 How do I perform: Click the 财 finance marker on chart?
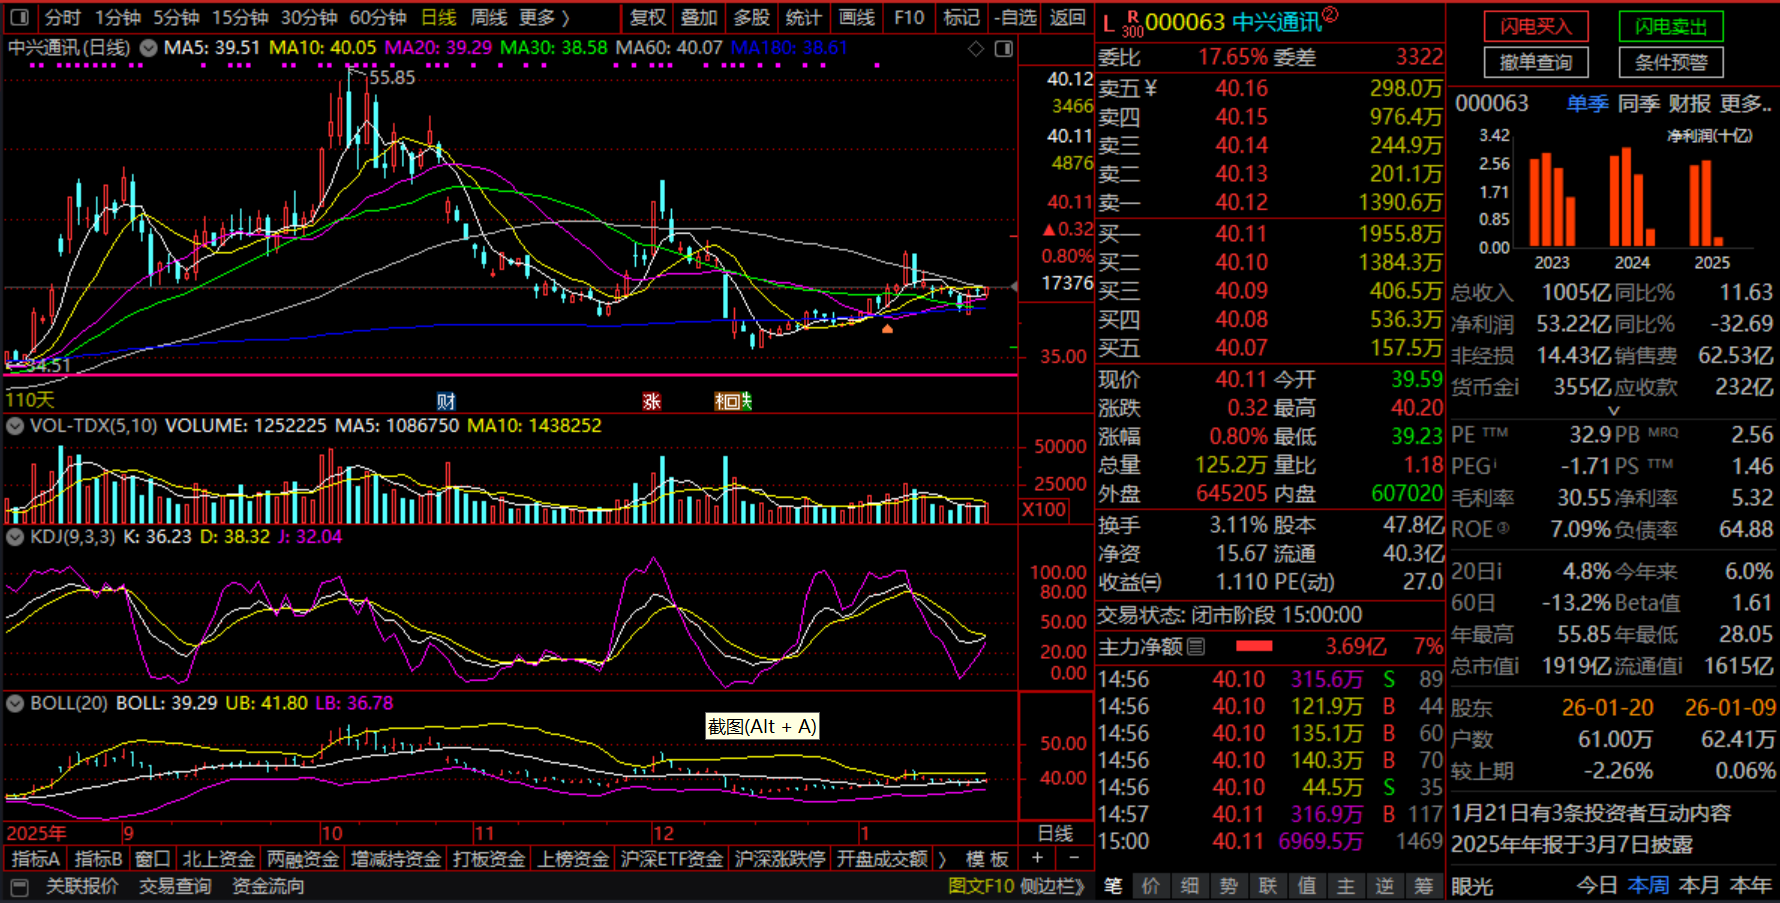point(446,401)
